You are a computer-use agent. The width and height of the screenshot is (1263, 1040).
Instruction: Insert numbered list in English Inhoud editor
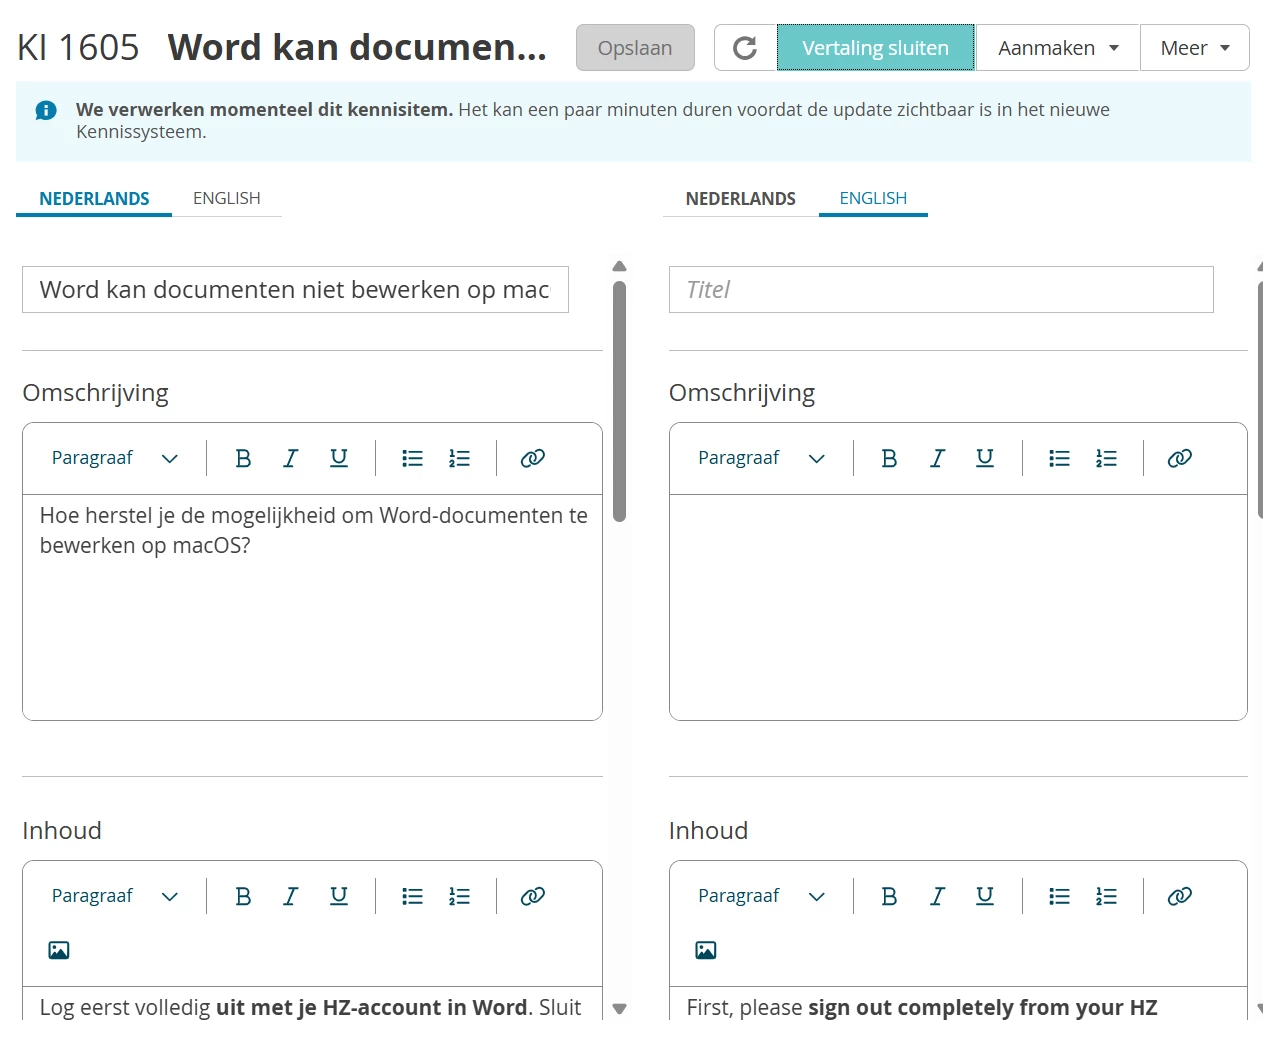tap(1106, 896)
